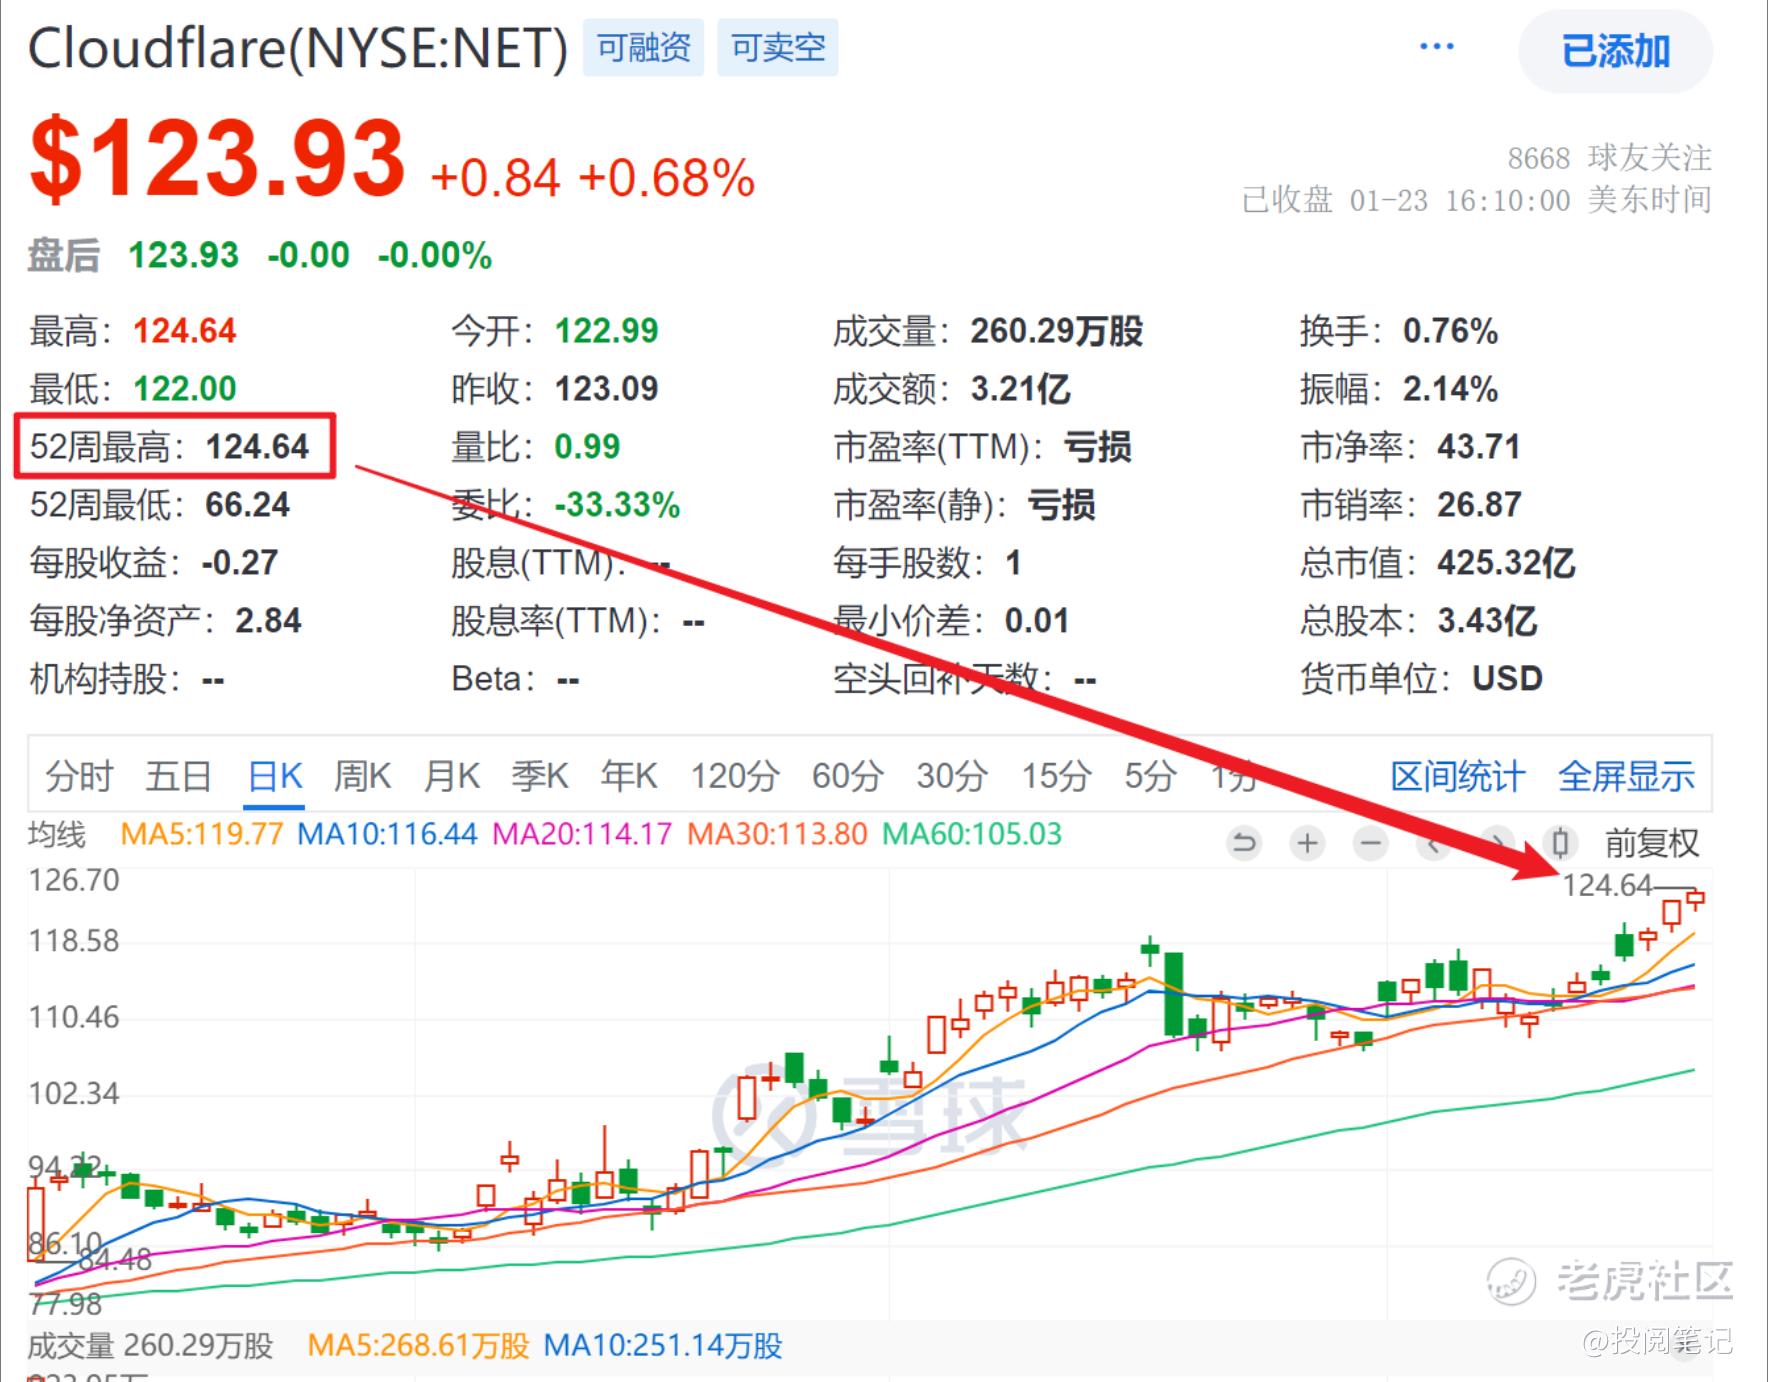The height and width of the screenshot is (1382, 1768).
Task: Select the 15分 interval tab
Action: [x=1056, y=776]
